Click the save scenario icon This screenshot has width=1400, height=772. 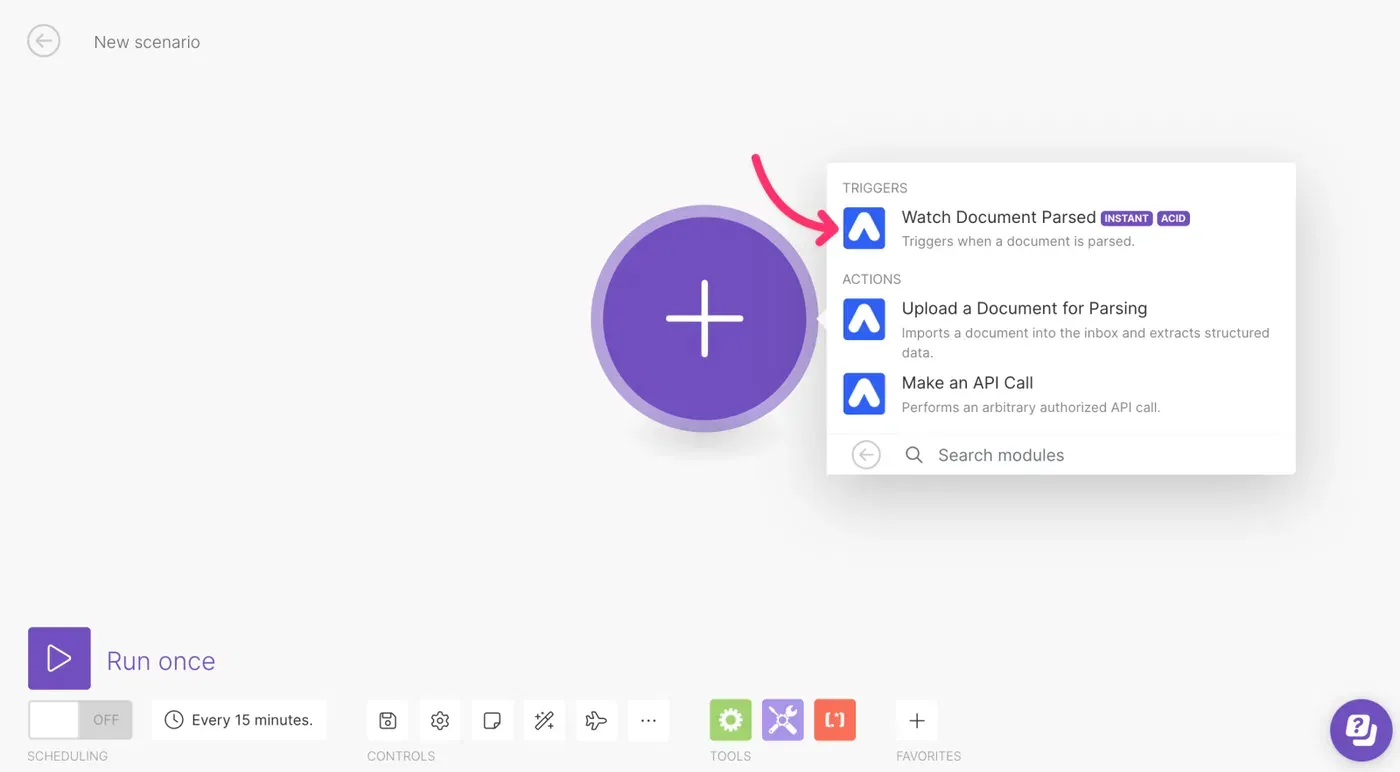click(x=388, y=720)
